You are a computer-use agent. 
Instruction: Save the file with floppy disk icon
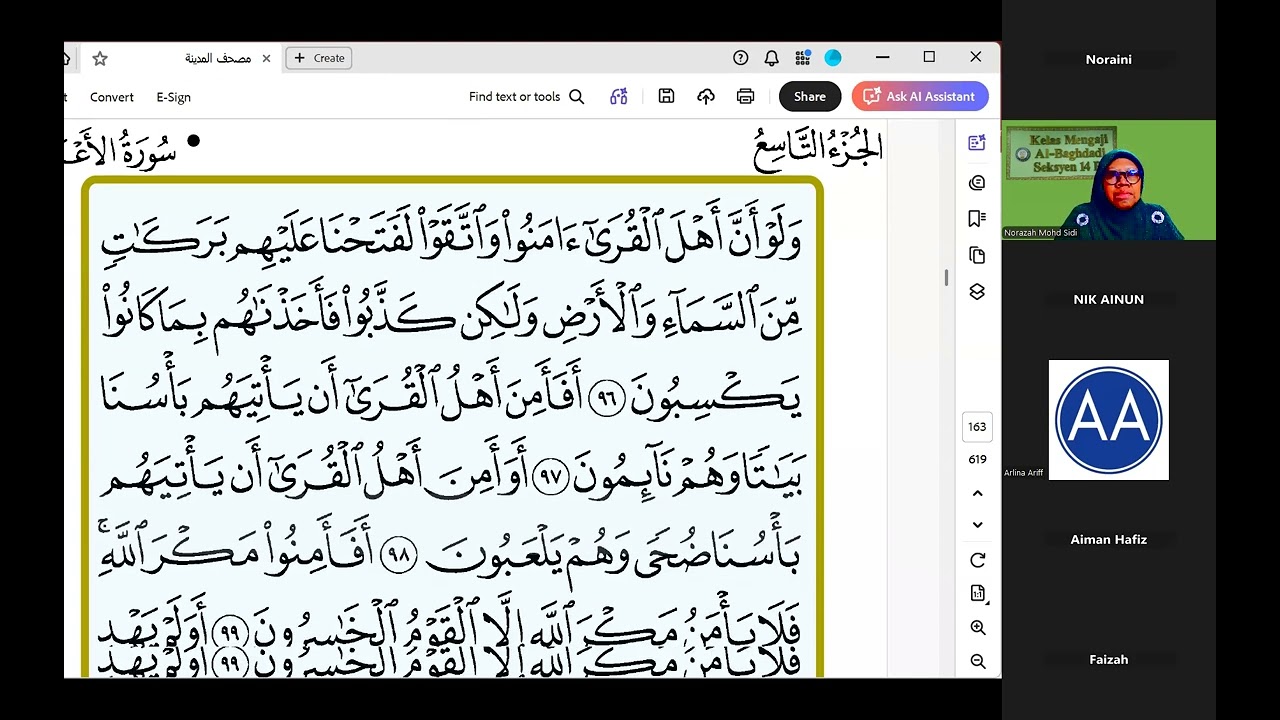click(666, 97)
